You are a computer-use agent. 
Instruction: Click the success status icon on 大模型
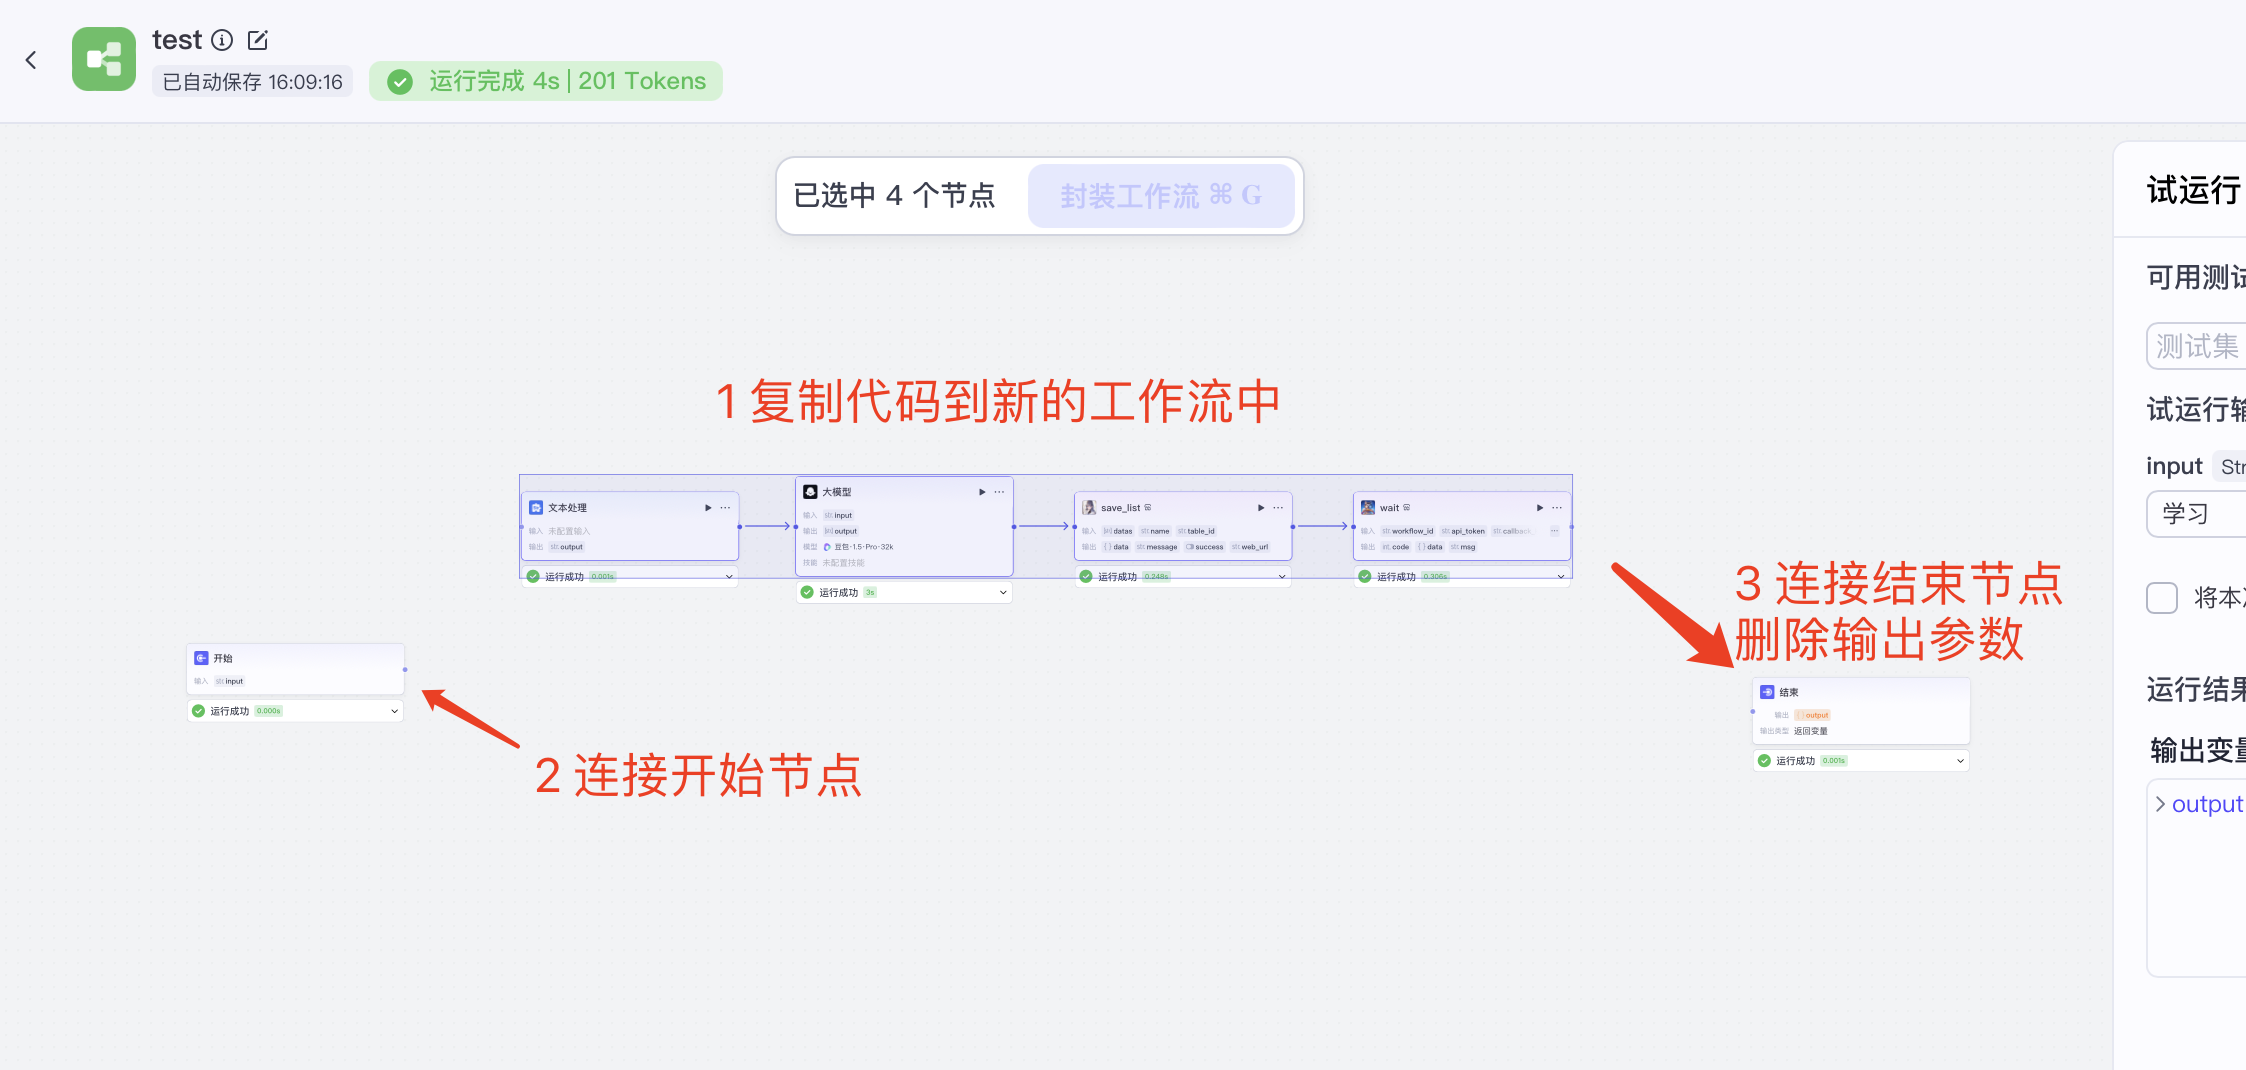click(807, 593)
